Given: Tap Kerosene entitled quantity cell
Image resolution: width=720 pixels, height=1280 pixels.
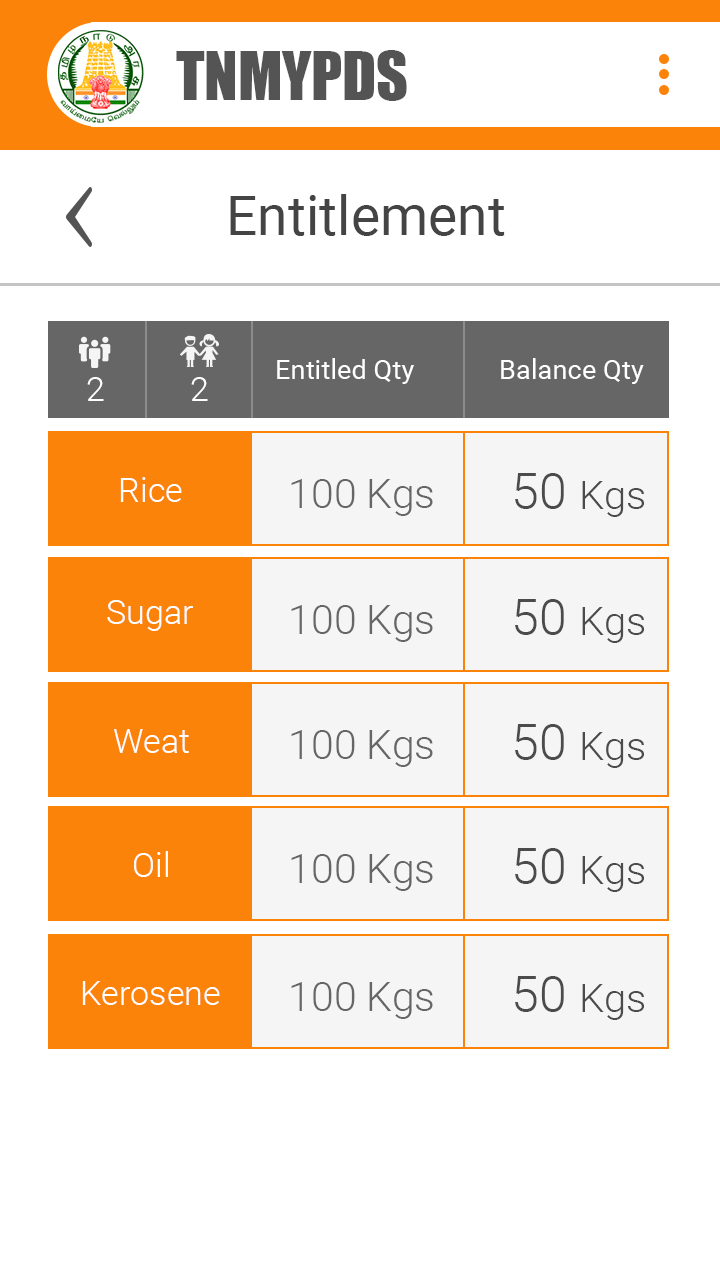Looking at the screenshot, I should pos(361,996).
